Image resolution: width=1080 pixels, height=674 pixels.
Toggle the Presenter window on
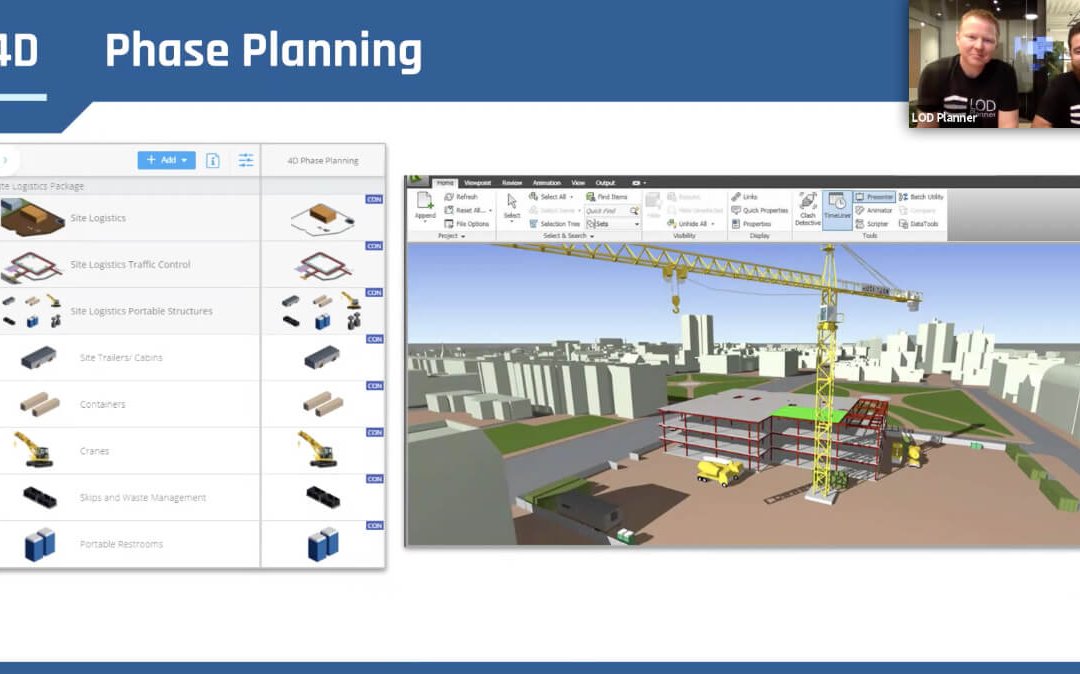coord(874,197)
